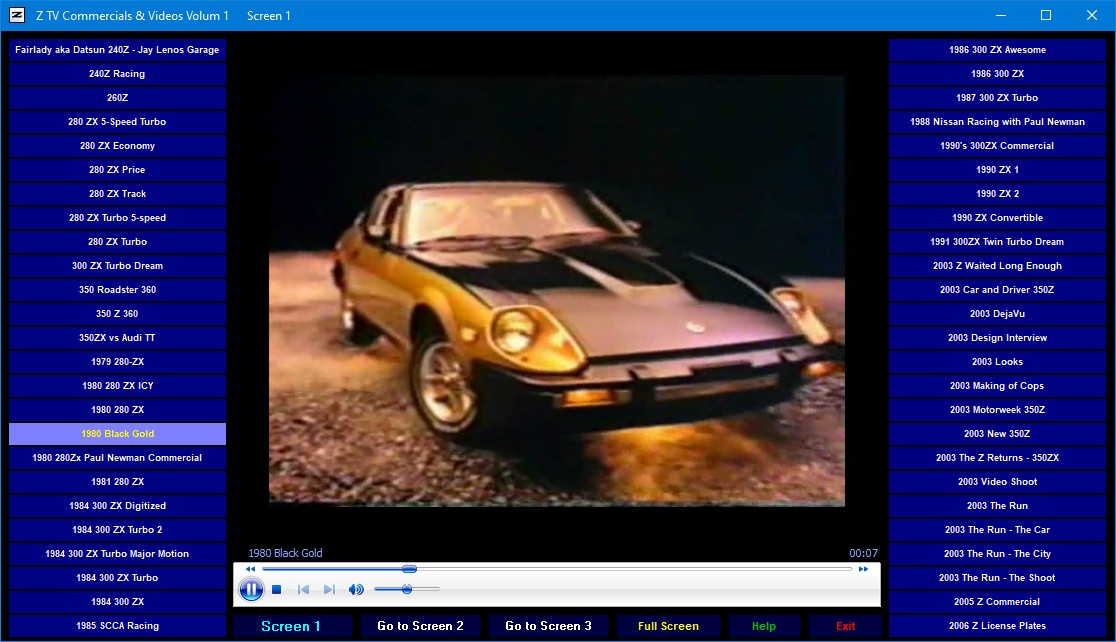Select 1990's 300ZX Commercial

pos(997,146)
